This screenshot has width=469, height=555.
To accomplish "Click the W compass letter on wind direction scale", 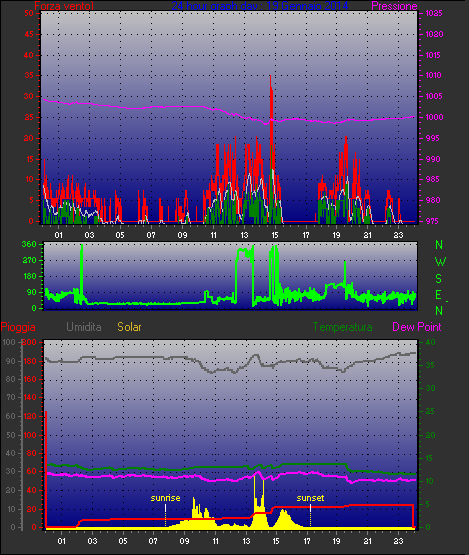I will click(x=440, y=262).
